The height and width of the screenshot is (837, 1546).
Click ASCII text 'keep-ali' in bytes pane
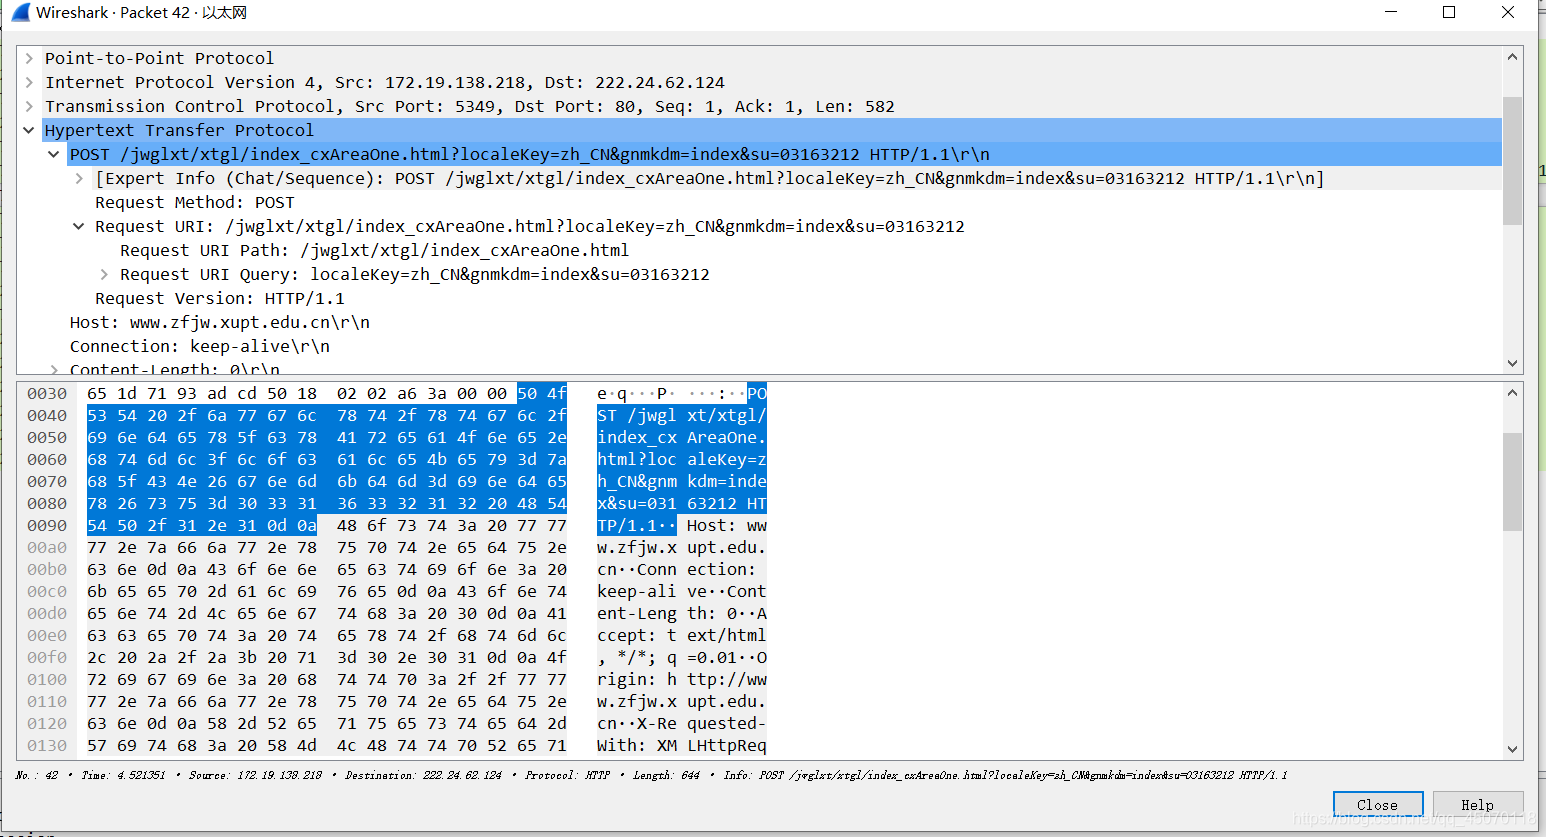[637, 592]
